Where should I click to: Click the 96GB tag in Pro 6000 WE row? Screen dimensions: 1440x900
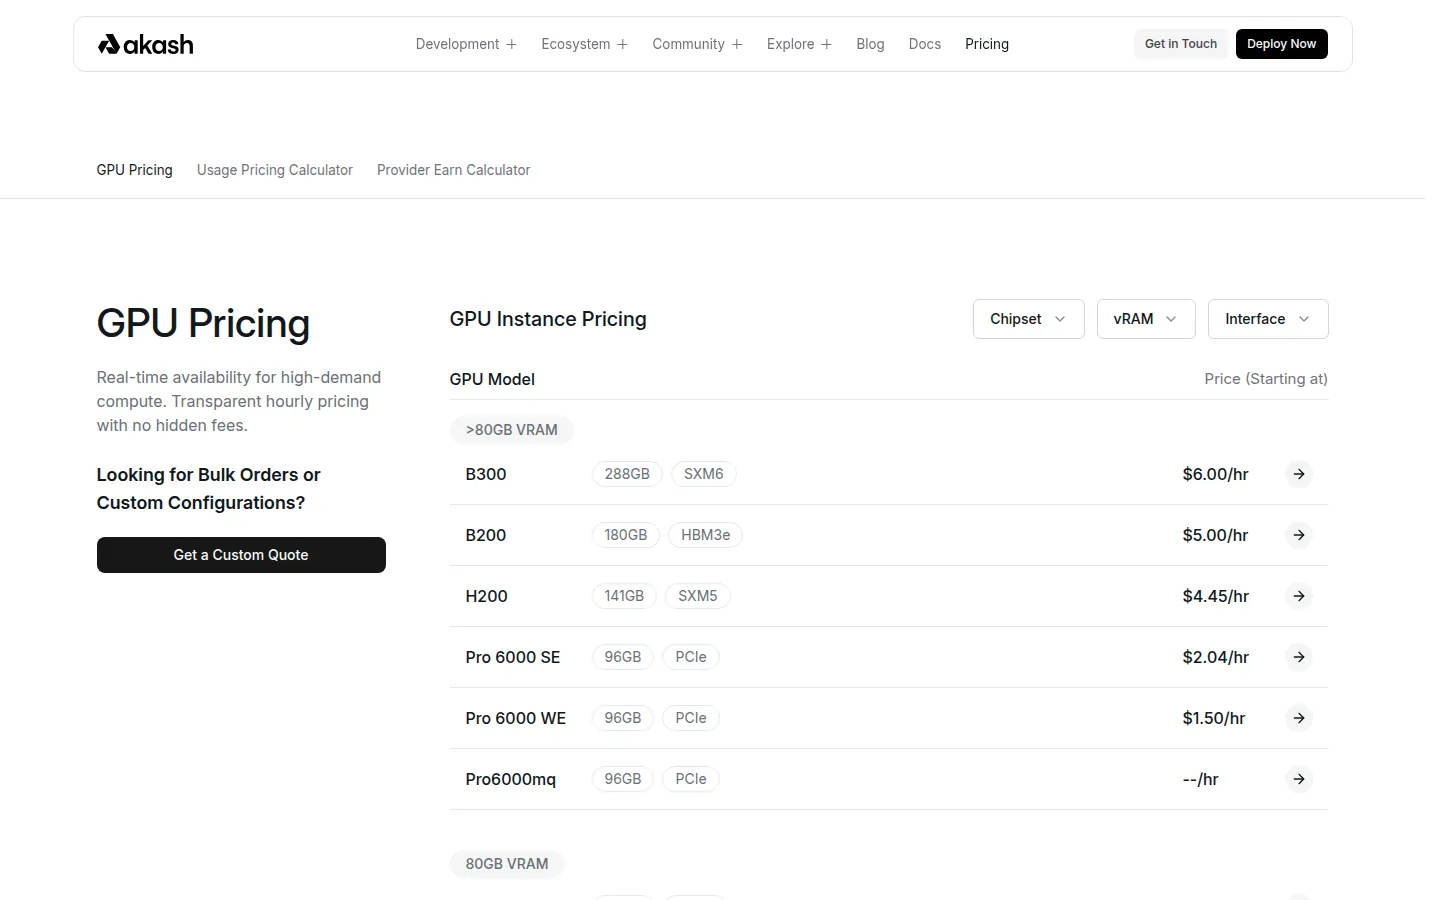point(623,718)
